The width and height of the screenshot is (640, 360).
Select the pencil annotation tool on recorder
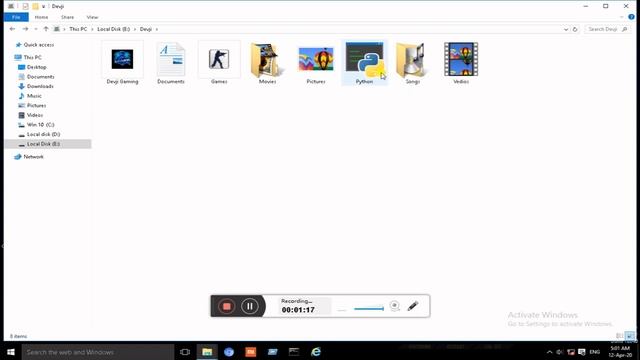(x=413, y=306)
